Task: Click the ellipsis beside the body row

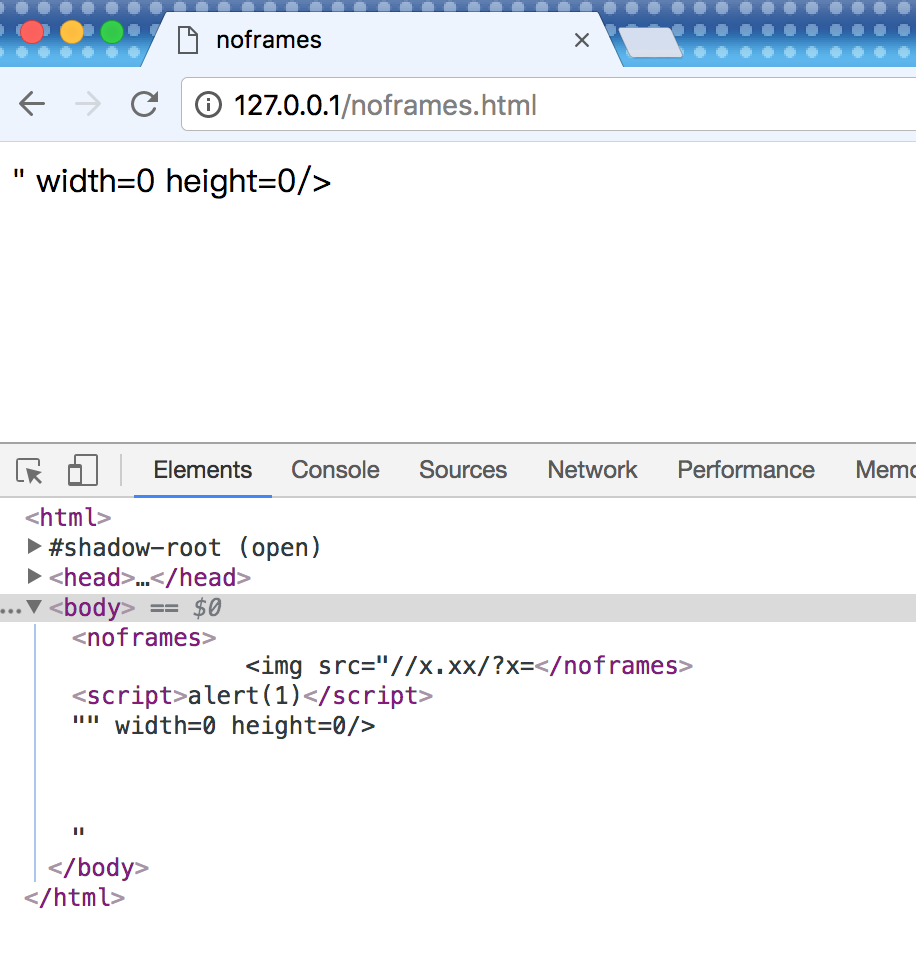Action: (x=11, y=609)
